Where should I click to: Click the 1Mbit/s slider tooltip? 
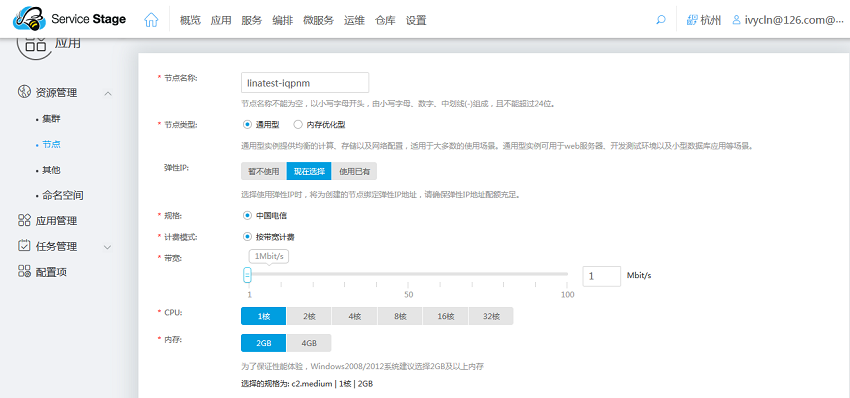point(269,256)
